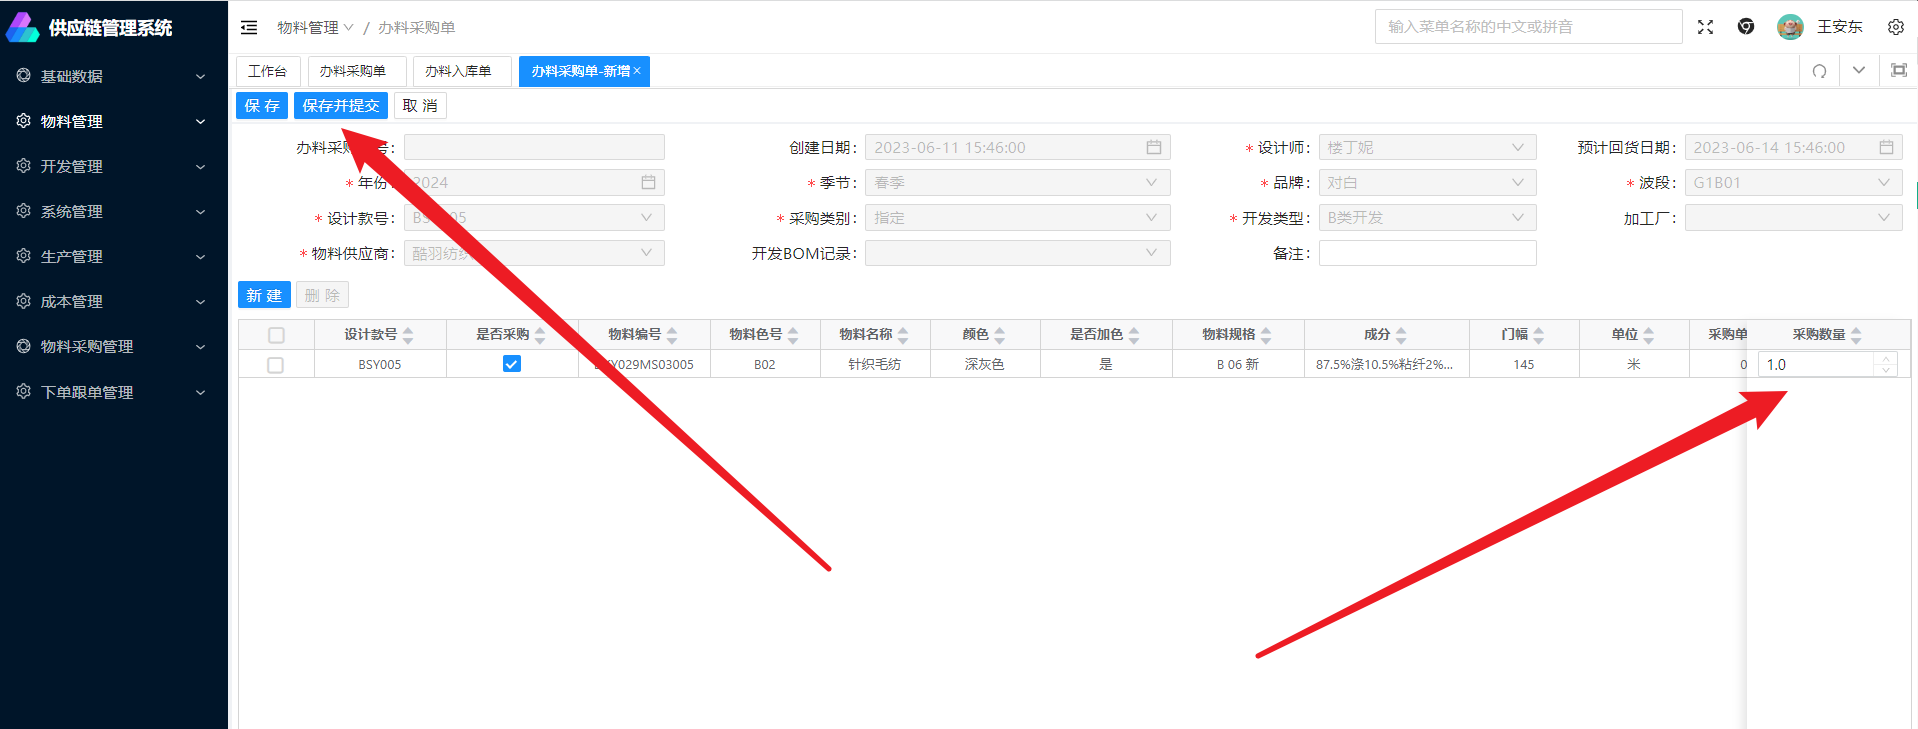This screenshot has width=1918, height=729.
Task: Click the 采购数量 input showing 1.0
Action: click(x=1815, y=365)
